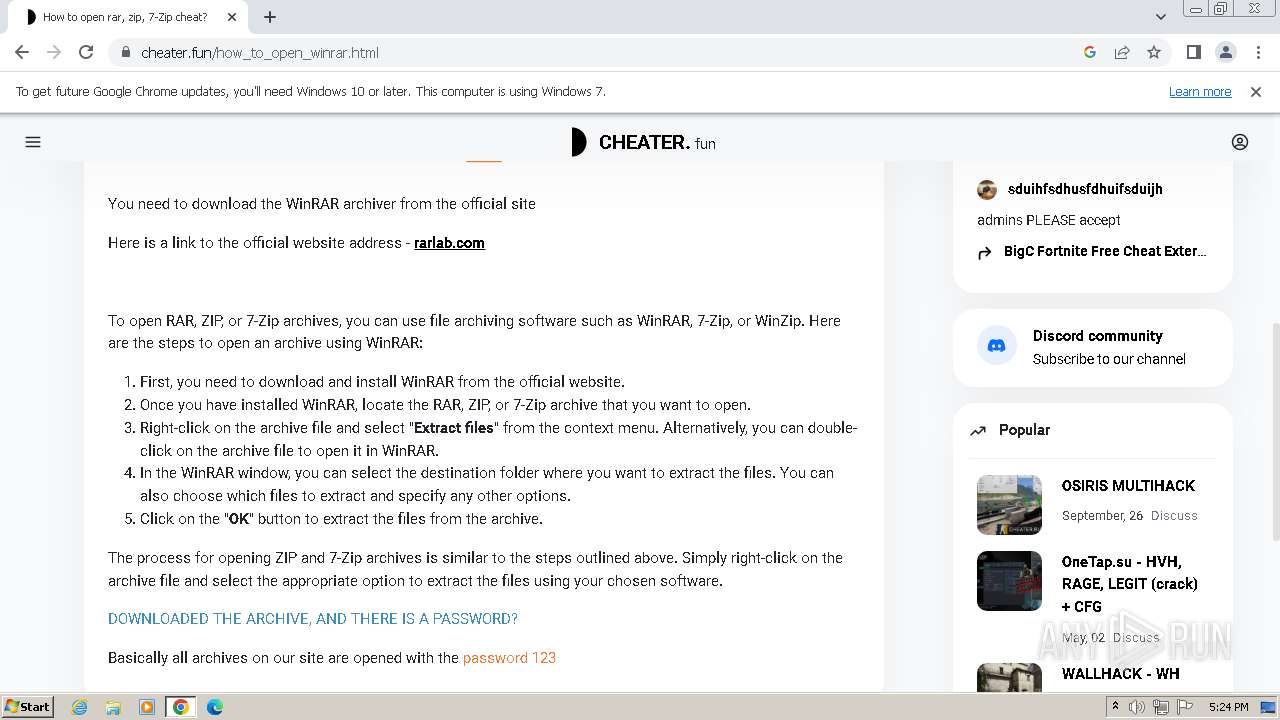Open OneTap.su HVH RAGE LEGIT article
The width and height of the screenshot is (1280, 720).
1130,584
